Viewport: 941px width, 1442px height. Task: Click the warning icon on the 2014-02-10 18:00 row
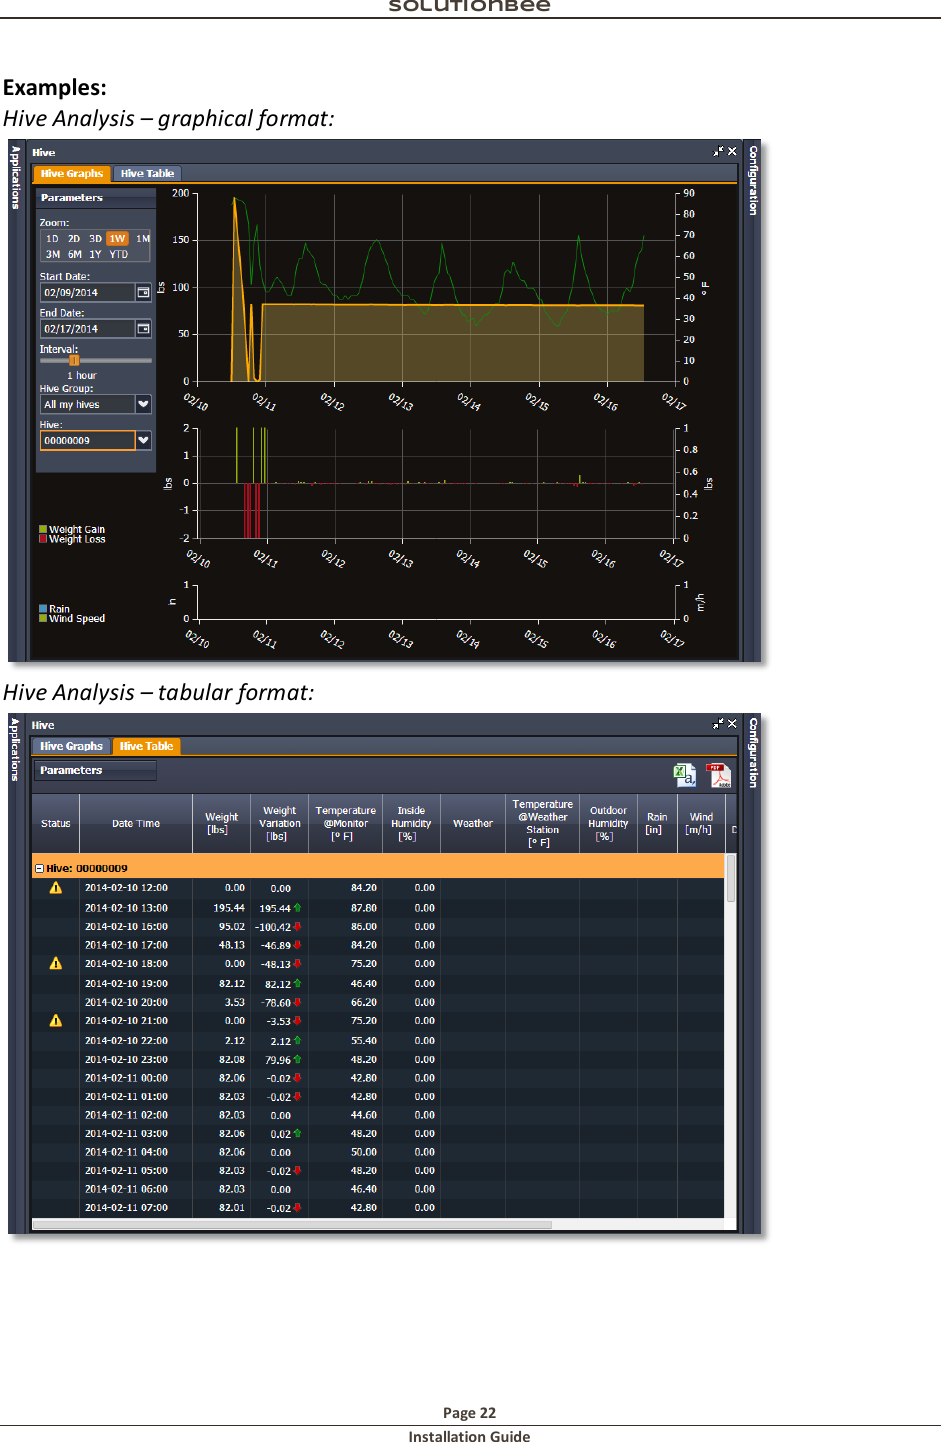point(54,963)
